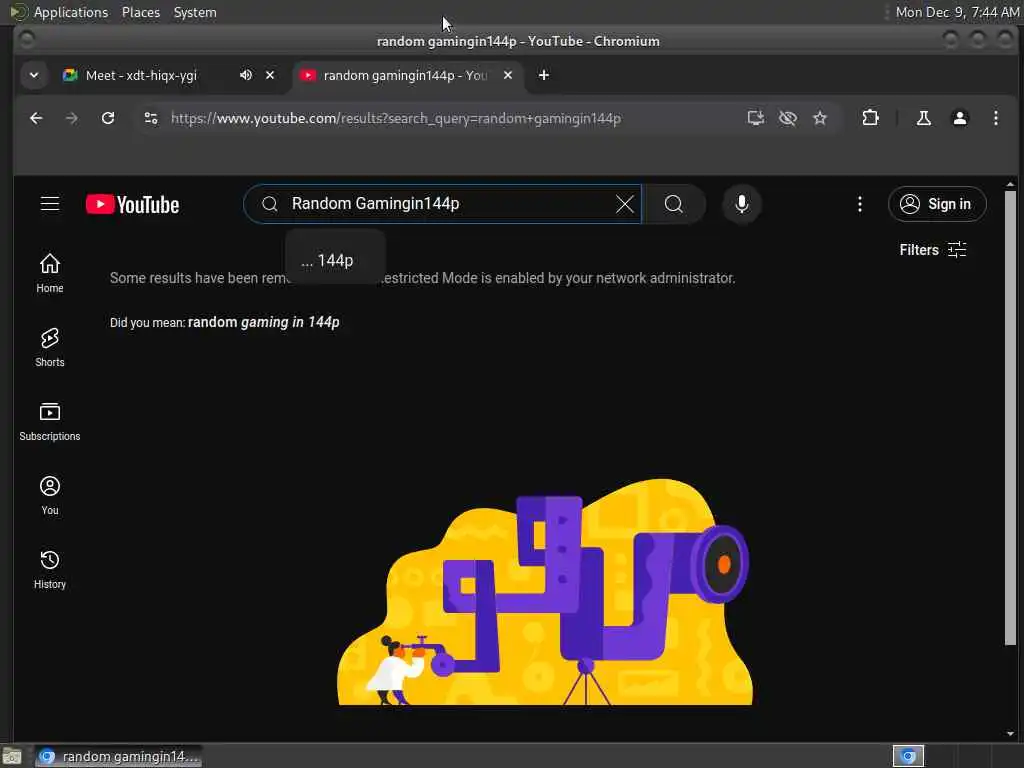The height and width of the screenshot is (768, 1024).
Task: Open the tab search dropdown chevron
Action: coord(34,75)
